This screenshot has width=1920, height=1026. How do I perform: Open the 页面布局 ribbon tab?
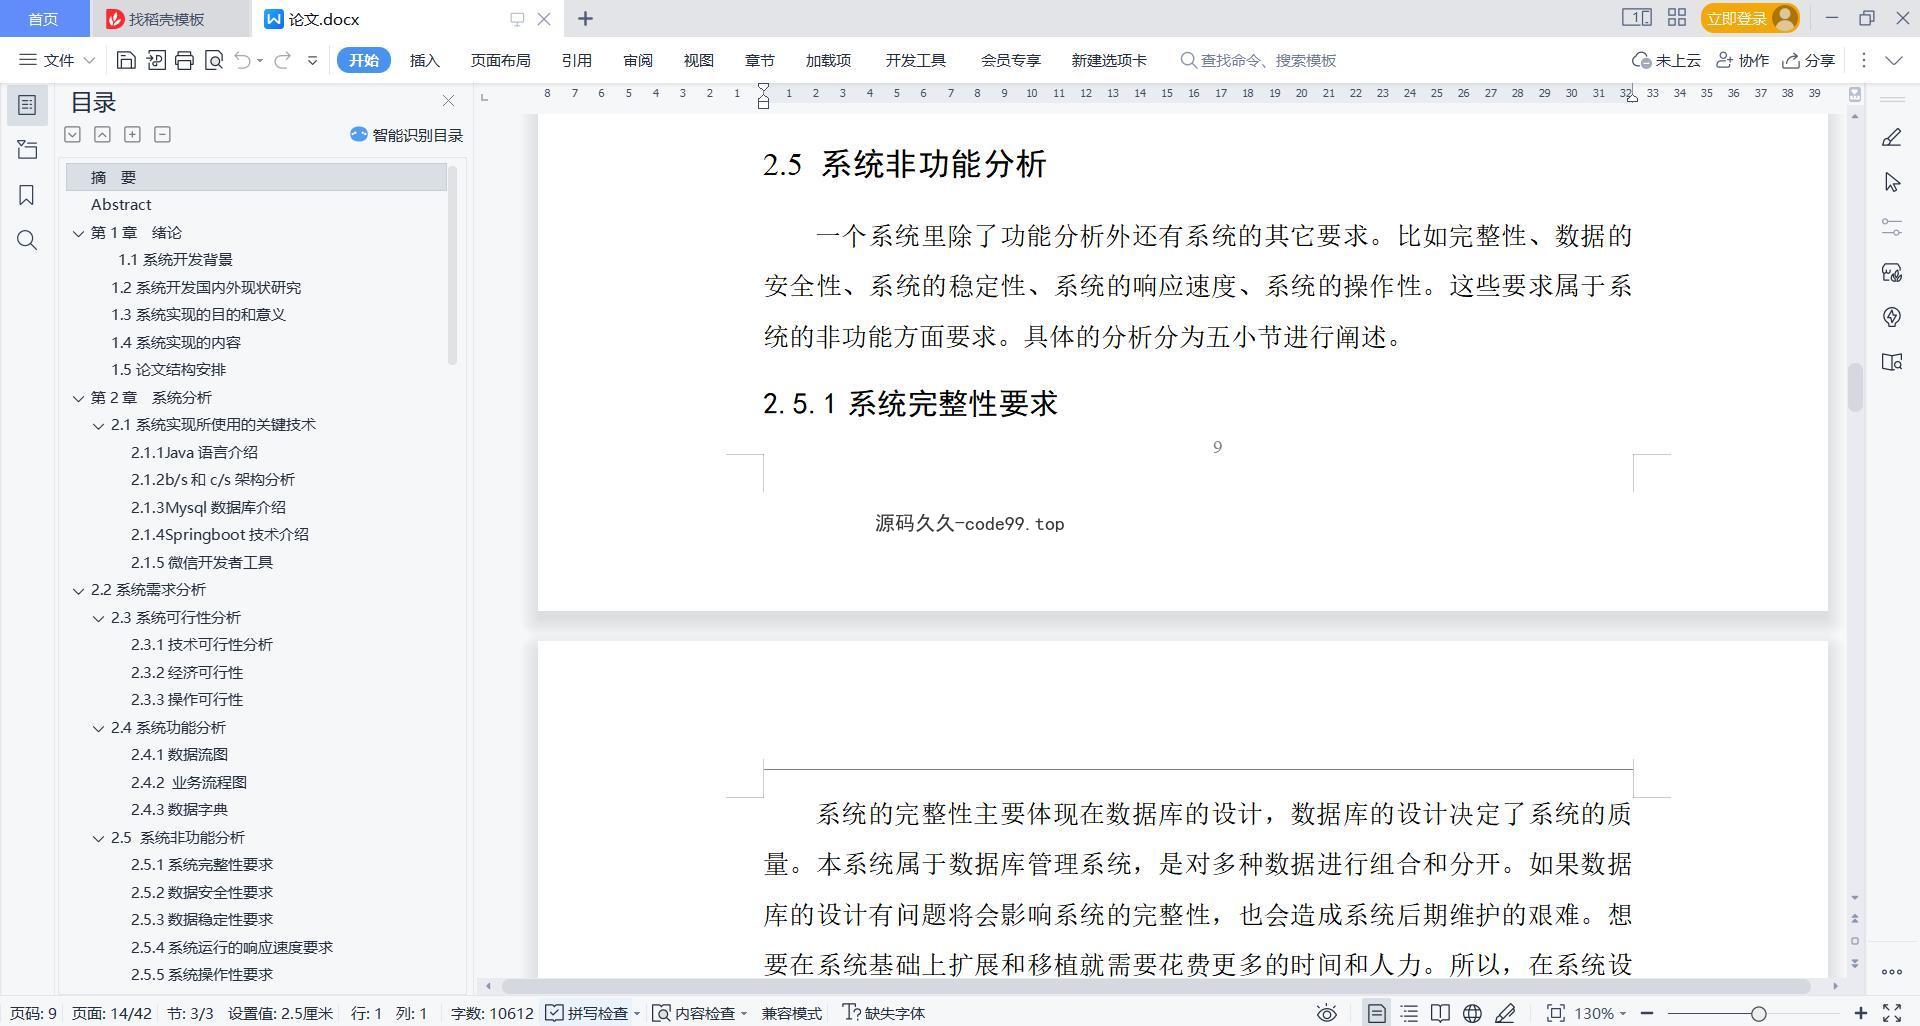pos(500,61)
